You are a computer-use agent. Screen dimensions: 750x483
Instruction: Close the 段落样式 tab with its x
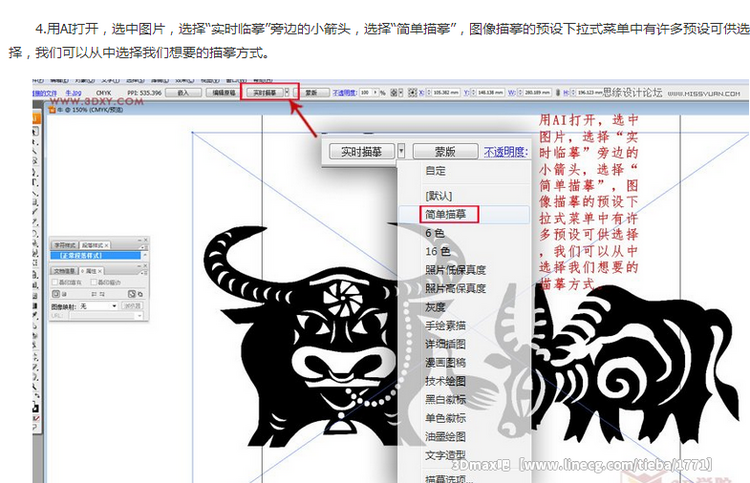[x=107, y=245]
